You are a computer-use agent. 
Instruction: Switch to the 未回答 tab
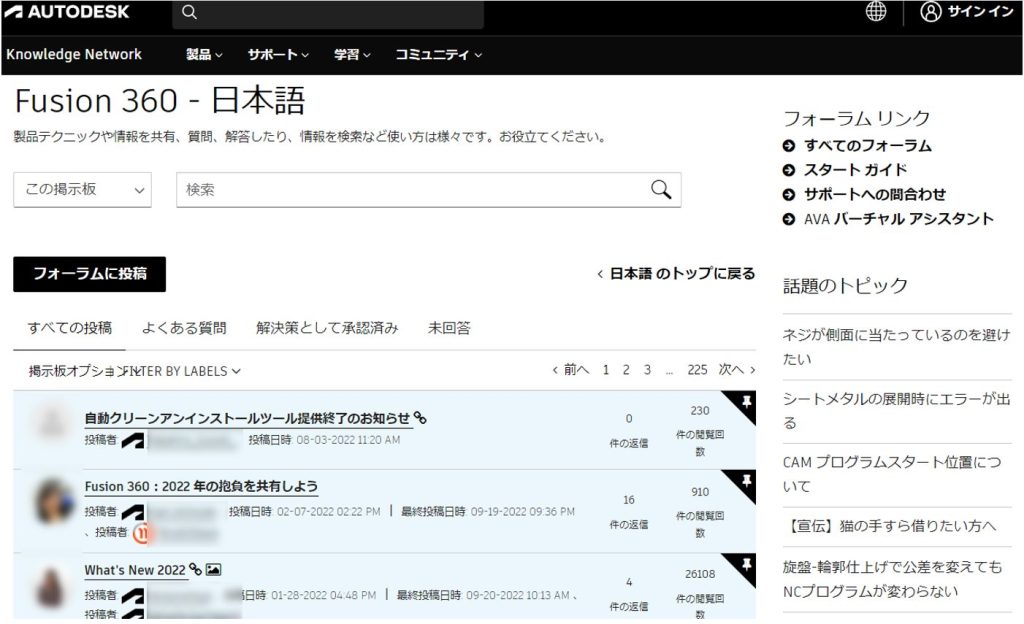click(449, 328)
